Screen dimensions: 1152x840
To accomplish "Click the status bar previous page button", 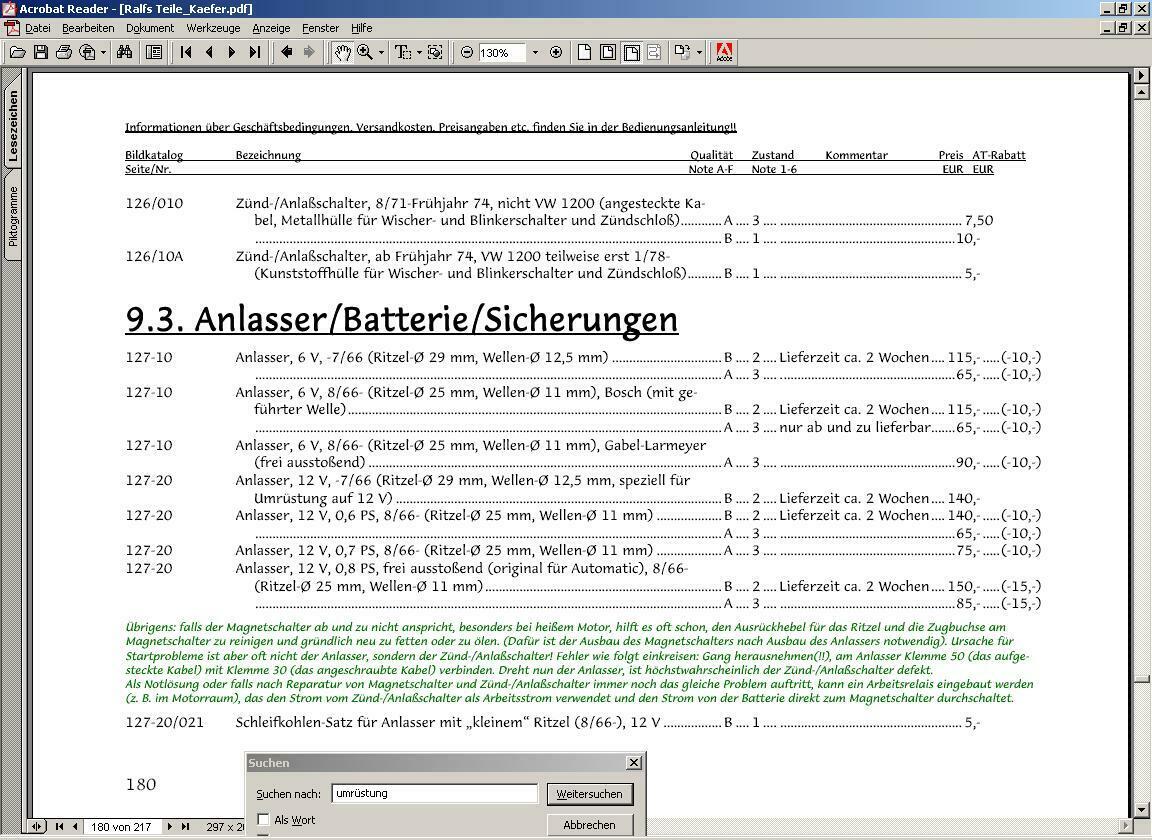I will click(x=75, y=827).
